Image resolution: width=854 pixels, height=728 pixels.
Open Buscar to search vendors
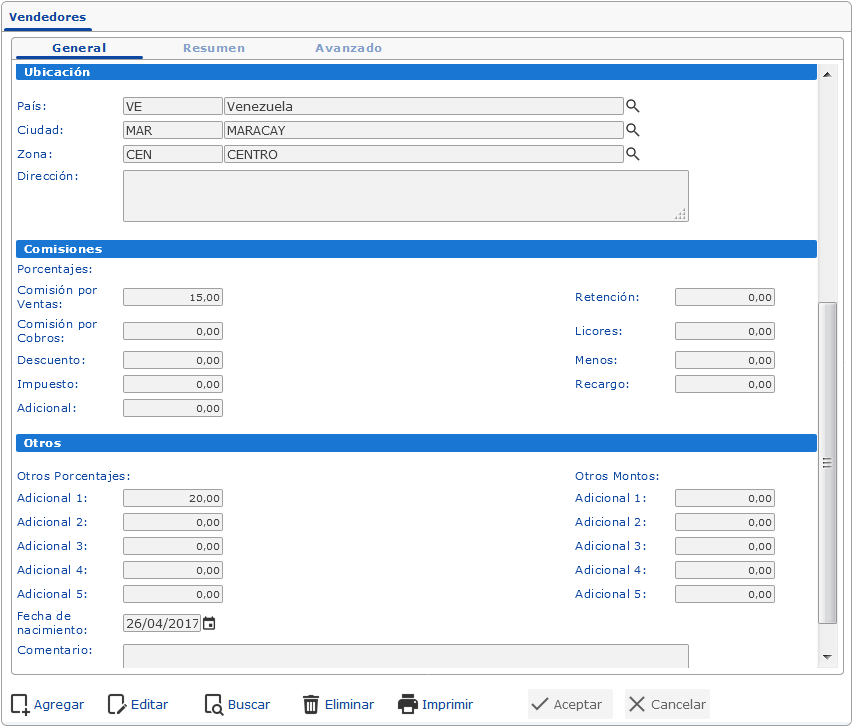pyautogui.click(x=237, y=704)
